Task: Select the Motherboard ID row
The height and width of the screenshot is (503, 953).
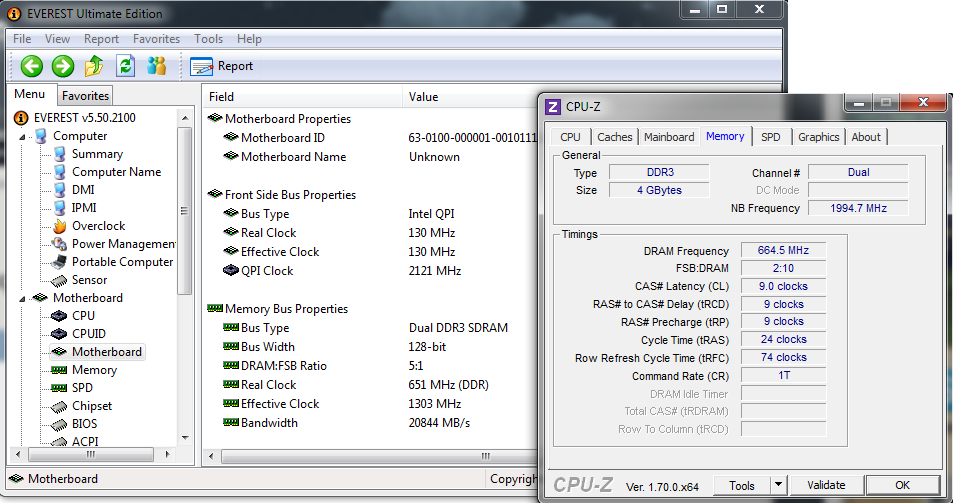Action: click(371, 138)
